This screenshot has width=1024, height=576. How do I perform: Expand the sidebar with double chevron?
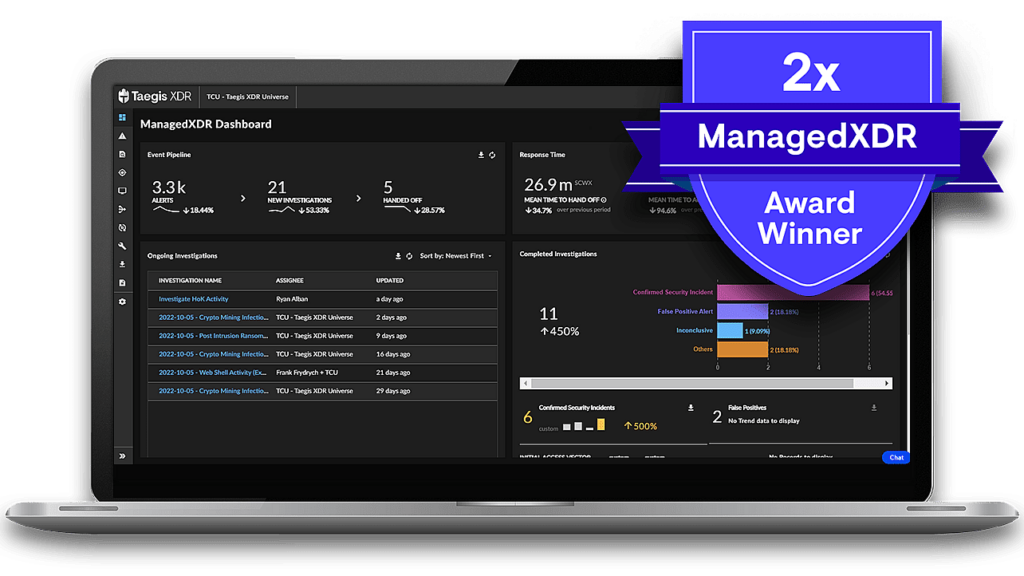(x=122, y=456)
